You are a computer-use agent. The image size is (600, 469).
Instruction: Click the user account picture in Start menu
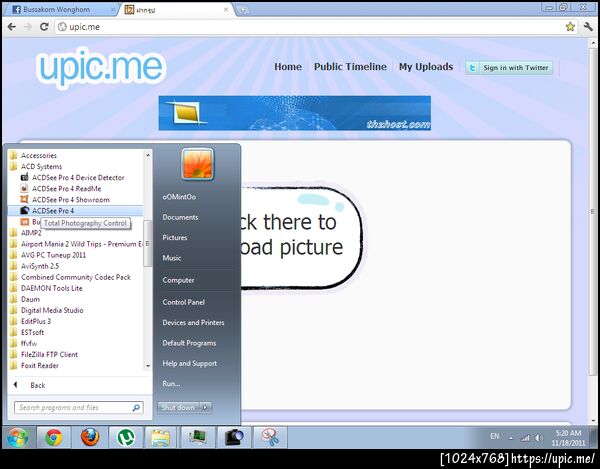click(x=197, y=164)
